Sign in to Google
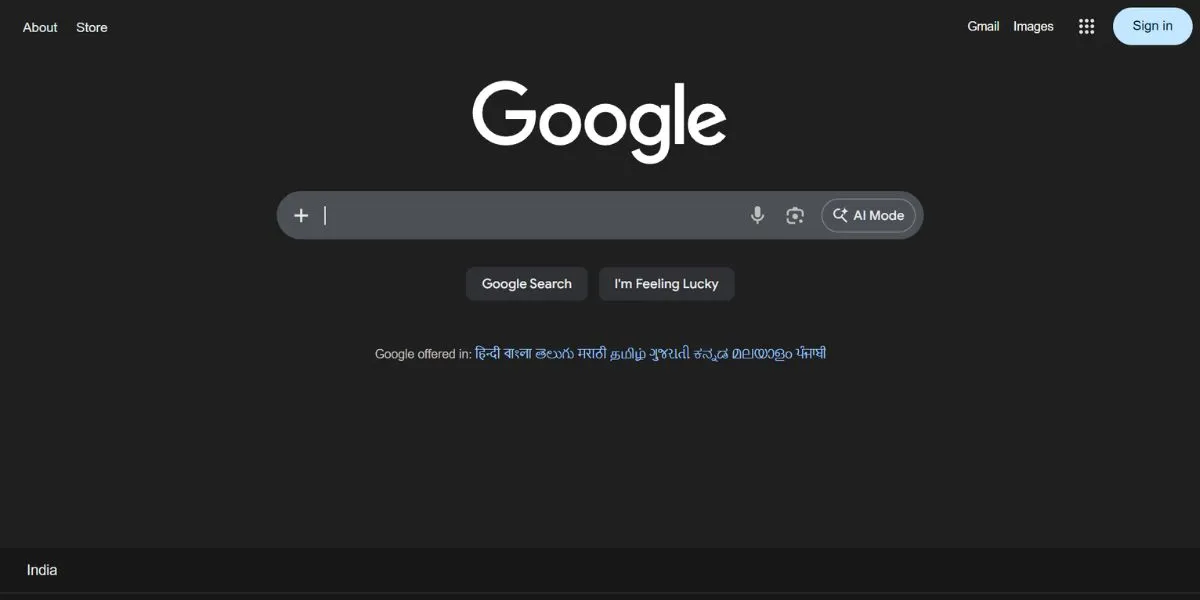1200x600 pixels. pyautogui.click(x=1151, y=26)
